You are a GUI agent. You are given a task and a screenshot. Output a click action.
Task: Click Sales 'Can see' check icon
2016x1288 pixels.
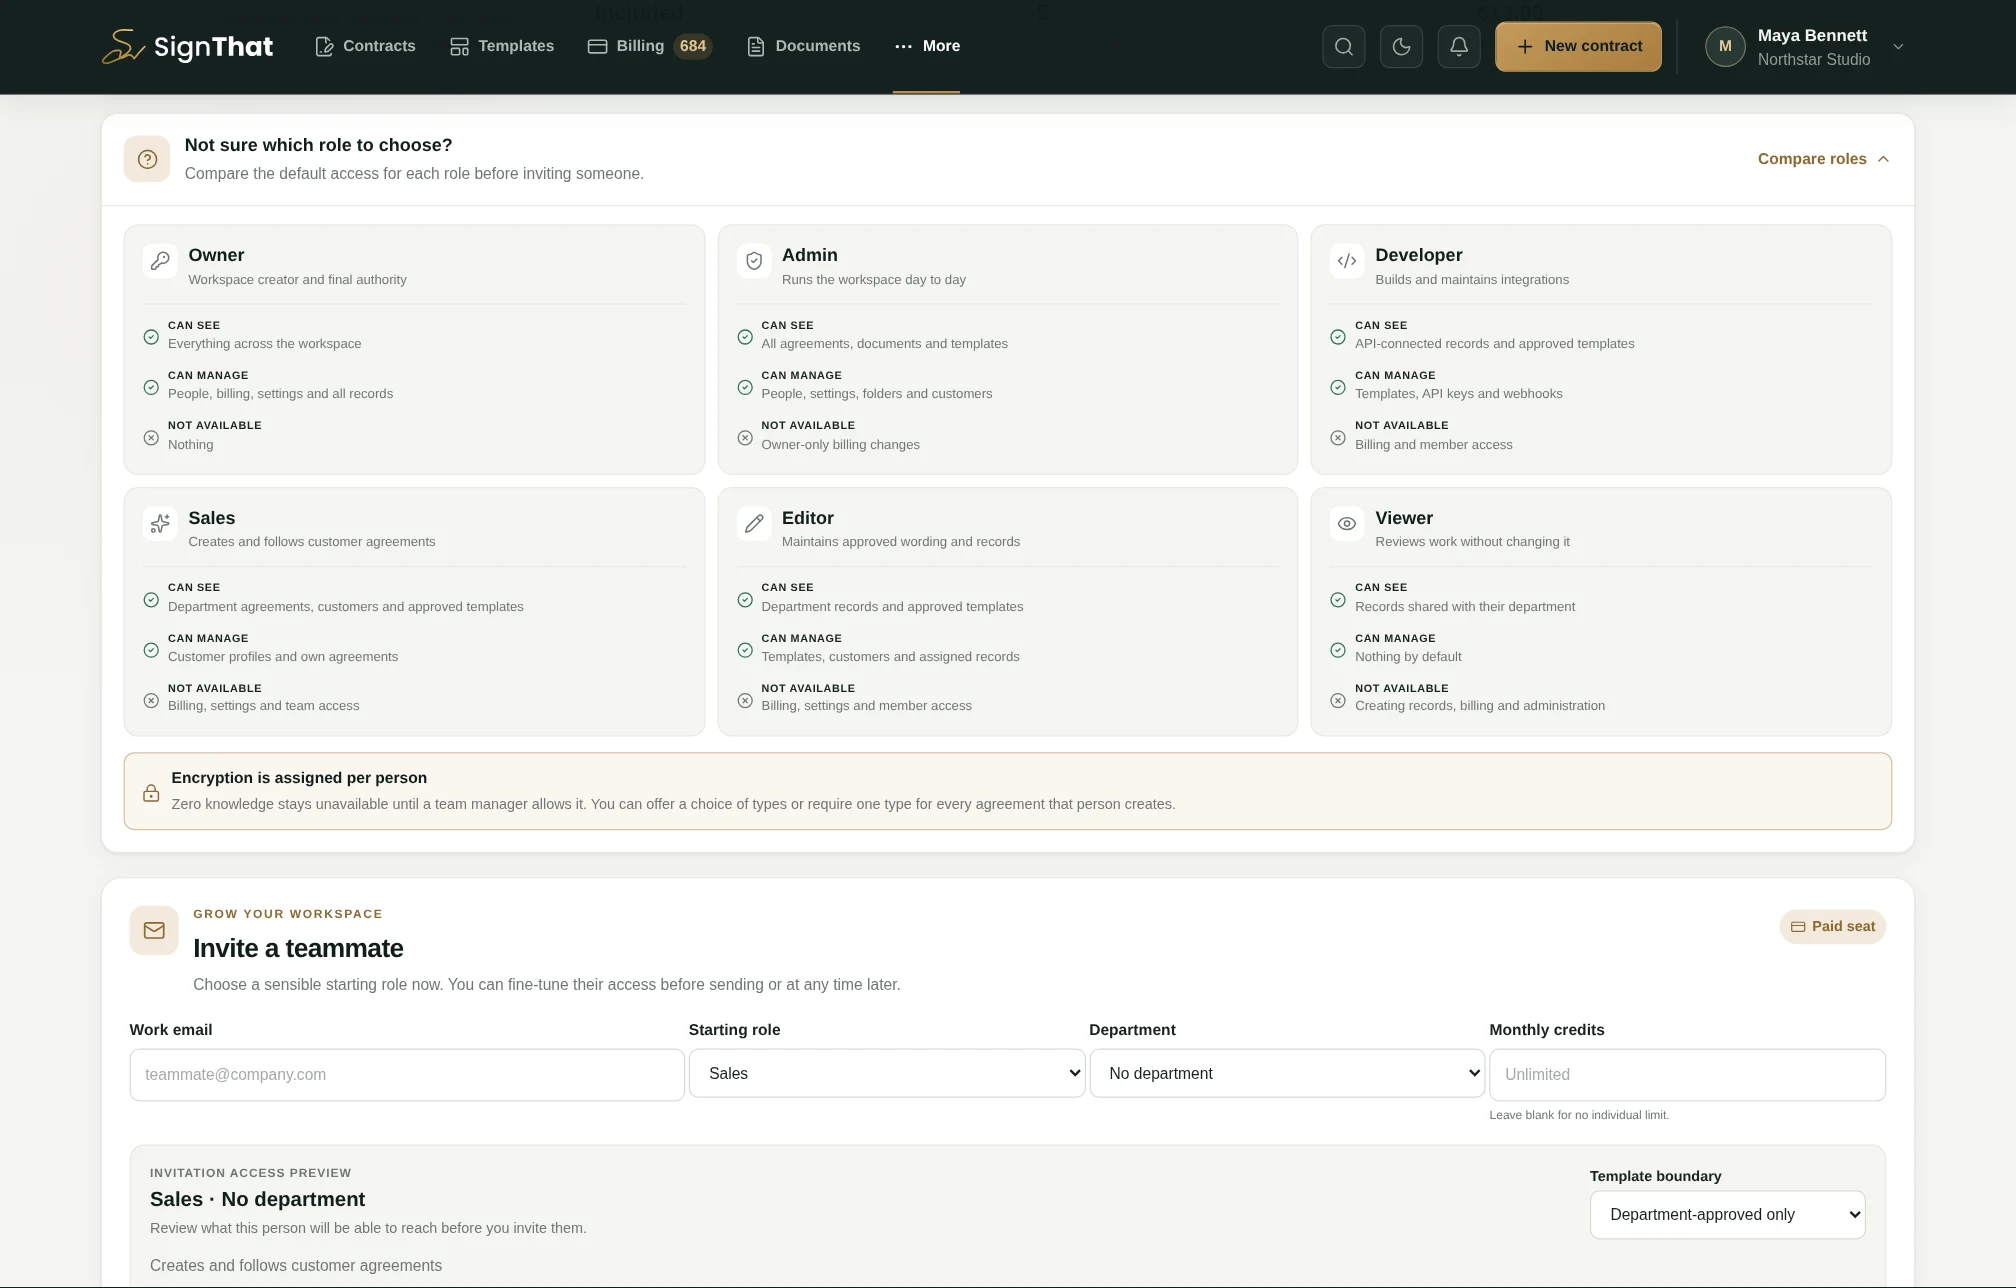pyautogui.click(x=151, y=600)
